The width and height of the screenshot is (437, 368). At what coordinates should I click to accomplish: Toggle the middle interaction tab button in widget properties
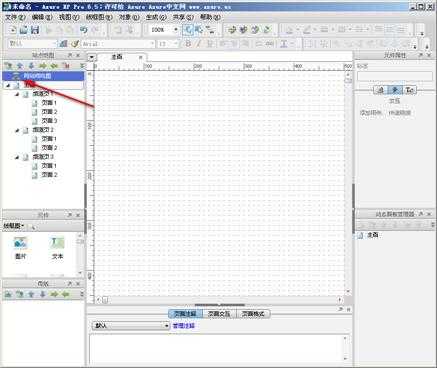(x=395, y=90)
